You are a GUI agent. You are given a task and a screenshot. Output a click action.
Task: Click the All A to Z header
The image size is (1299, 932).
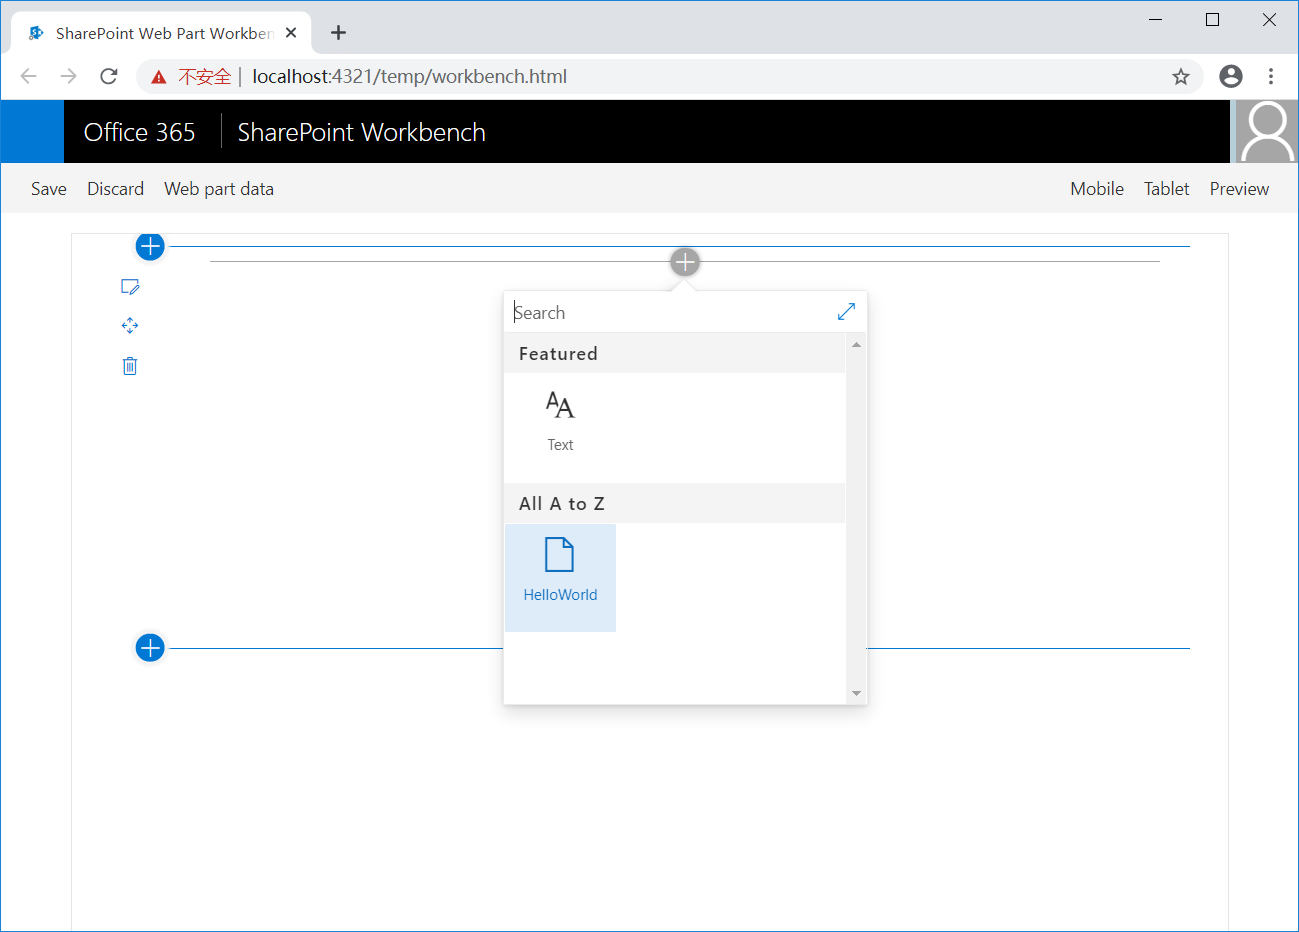point(675,504)
